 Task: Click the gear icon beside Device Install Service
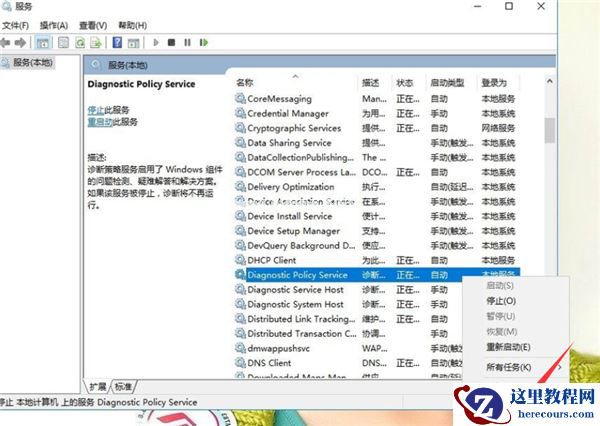tap(240, 216)
